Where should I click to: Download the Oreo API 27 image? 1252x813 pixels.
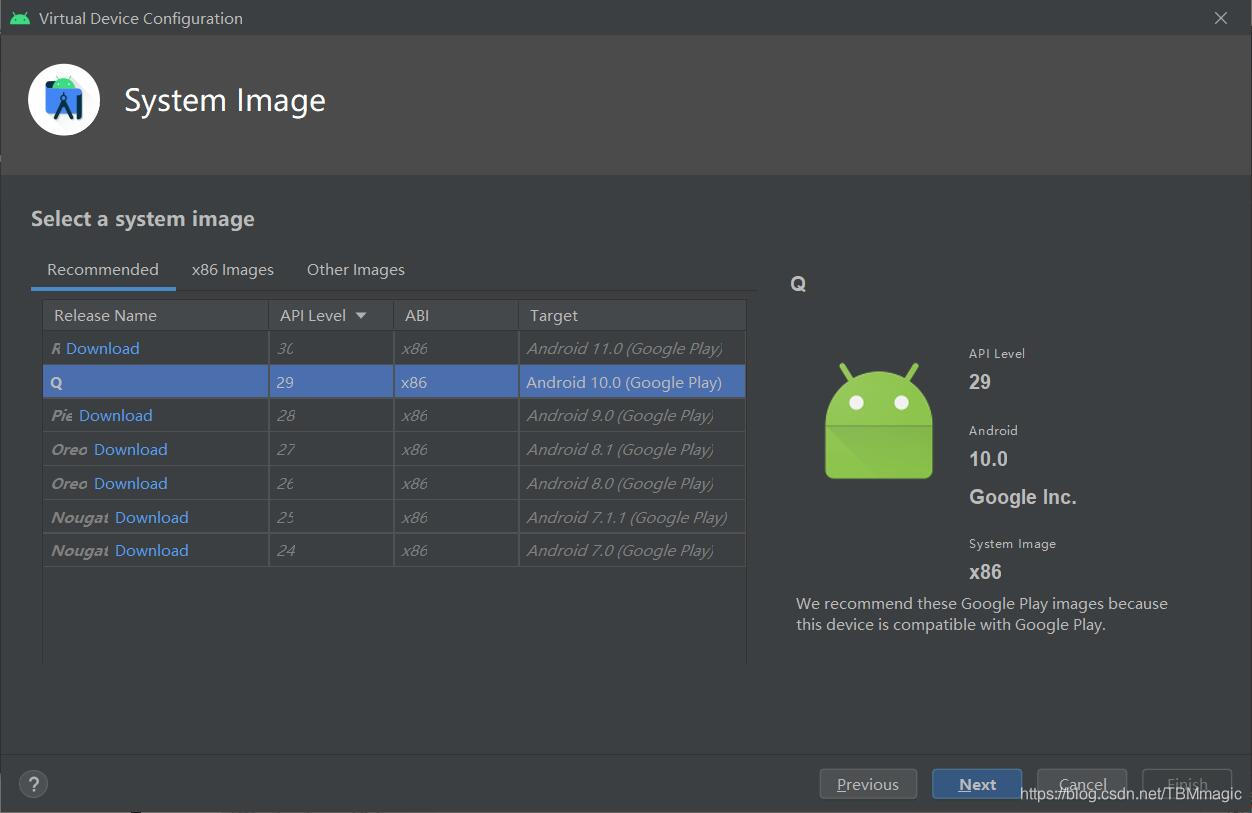click(131, 449)
